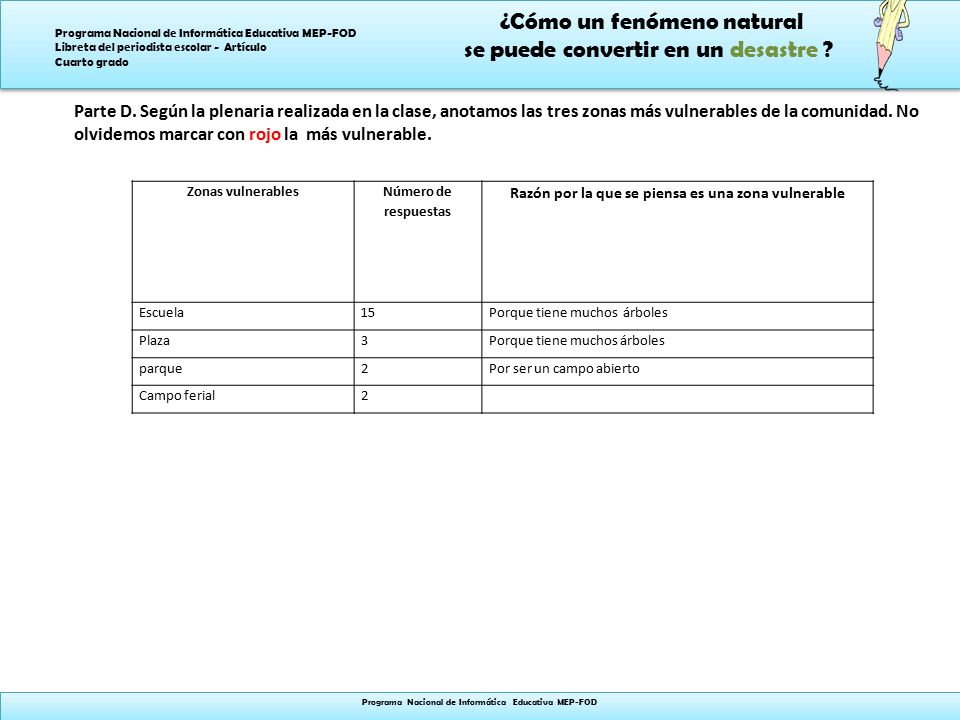Click the 'Campo ferial' cell

pyautogui.click(x=243, y=399)
